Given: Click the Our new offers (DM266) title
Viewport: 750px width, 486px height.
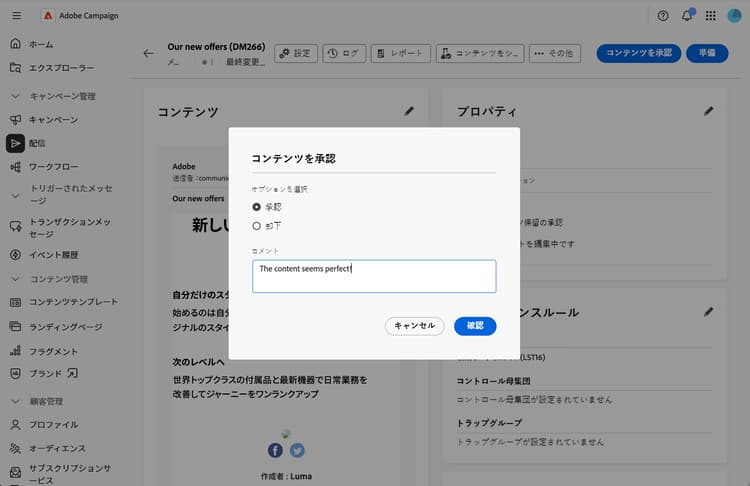Looking at the screenshot, I should [216, 47].
